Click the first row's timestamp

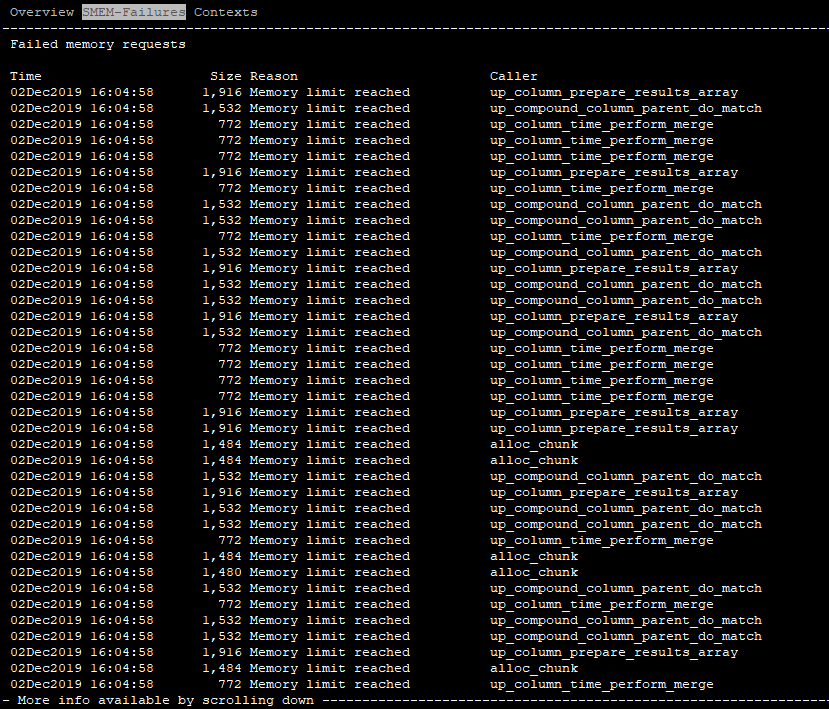82,92
